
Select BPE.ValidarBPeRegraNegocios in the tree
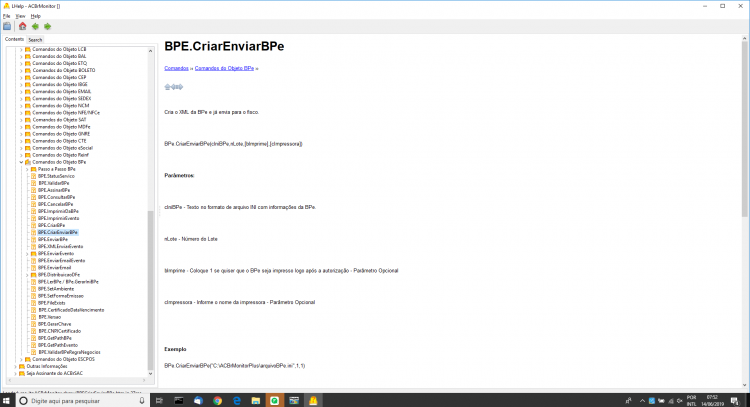point(69,352)
